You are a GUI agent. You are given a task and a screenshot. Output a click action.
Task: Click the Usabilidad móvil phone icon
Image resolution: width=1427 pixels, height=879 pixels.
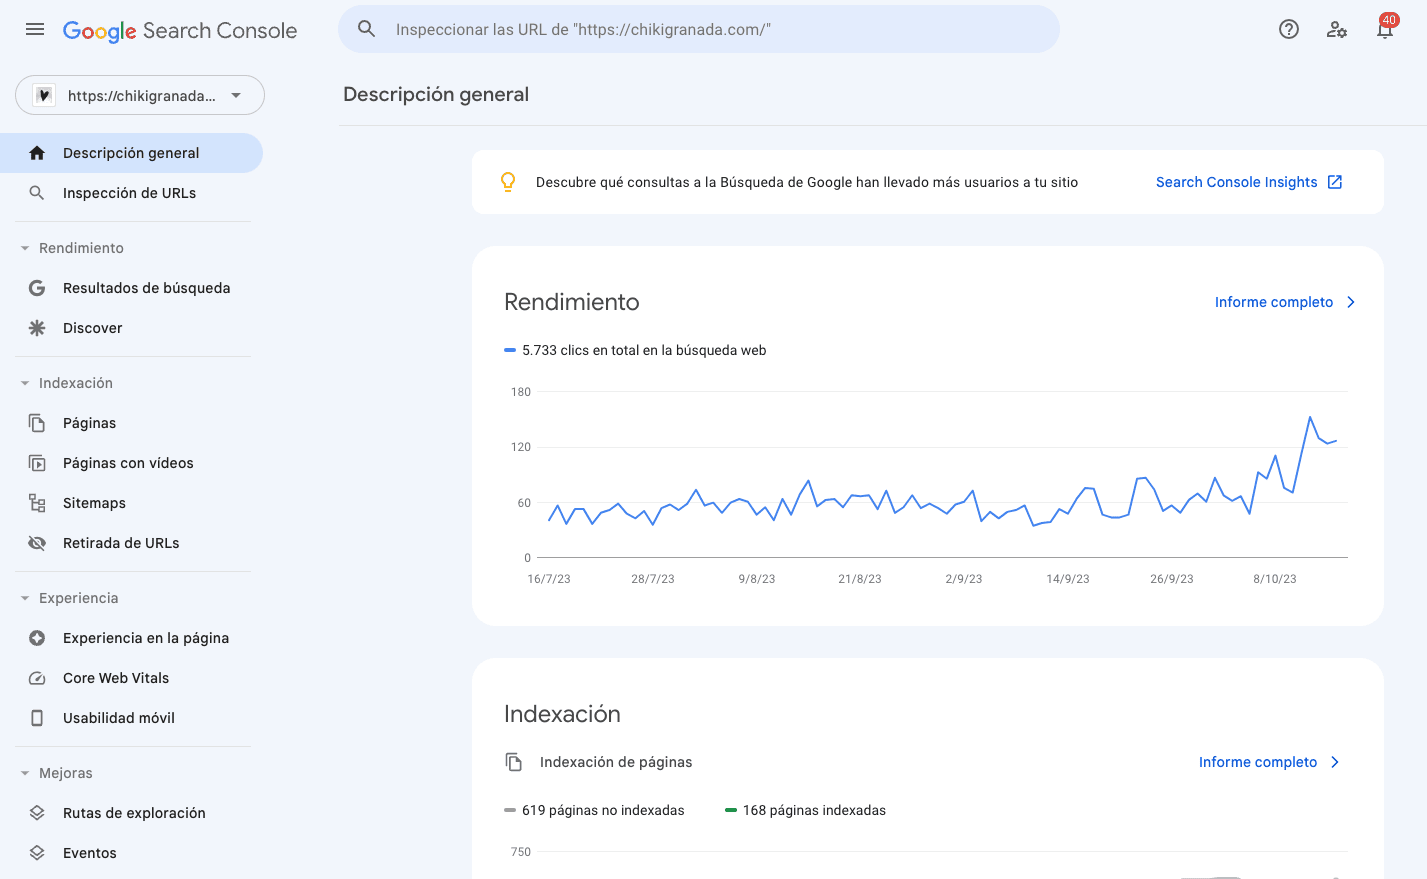click(37, 718)
